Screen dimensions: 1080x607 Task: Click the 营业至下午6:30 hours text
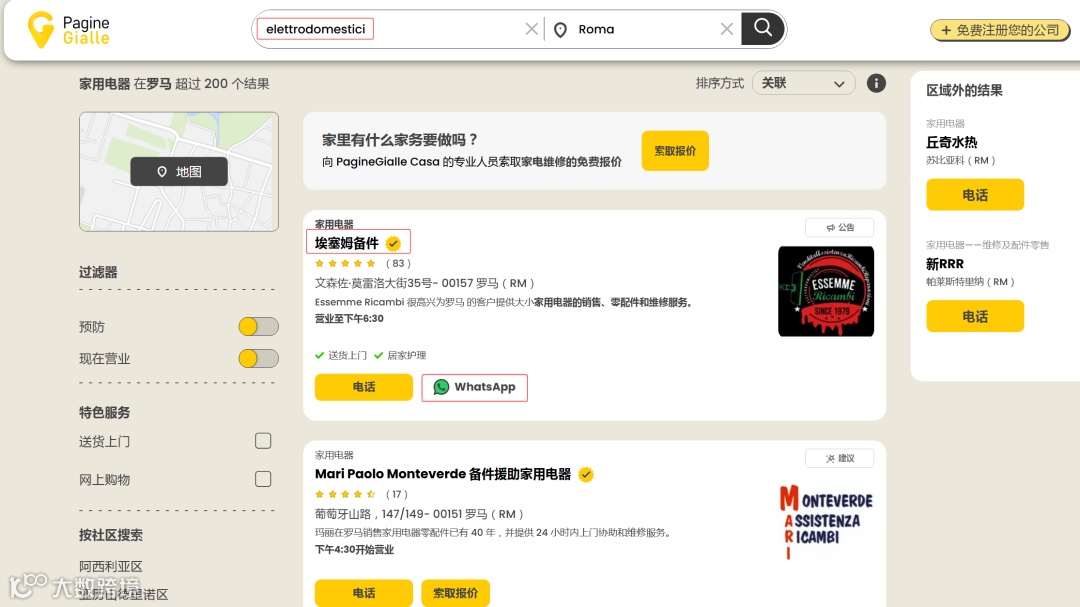coord(349,318)
